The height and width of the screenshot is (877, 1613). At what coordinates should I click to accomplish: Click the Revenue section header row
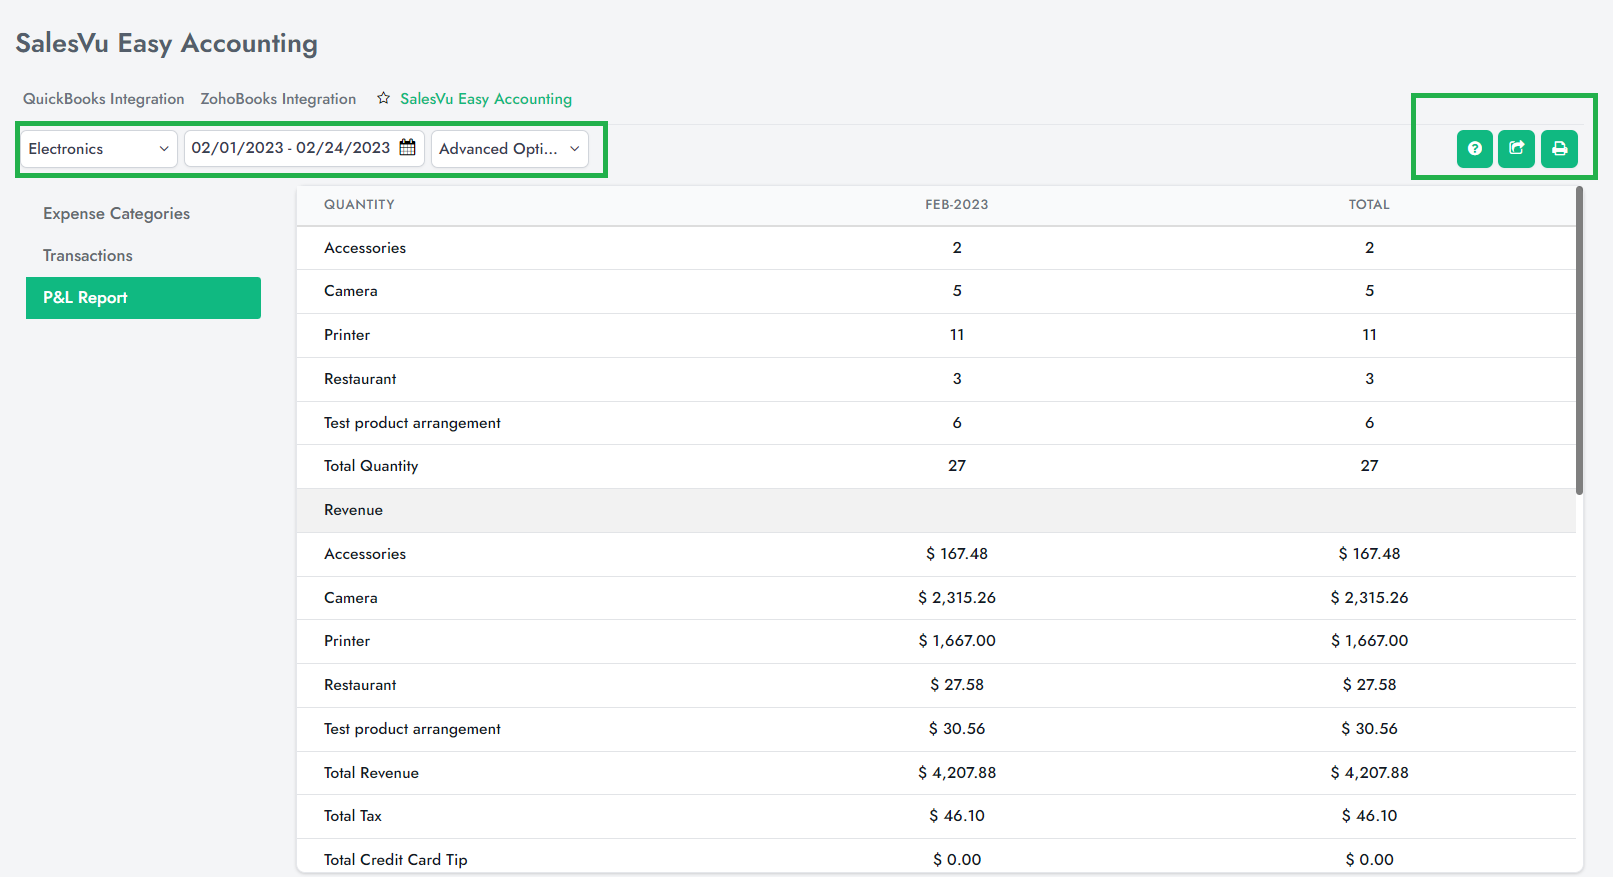pyautogui.click(x=936, y=510)
